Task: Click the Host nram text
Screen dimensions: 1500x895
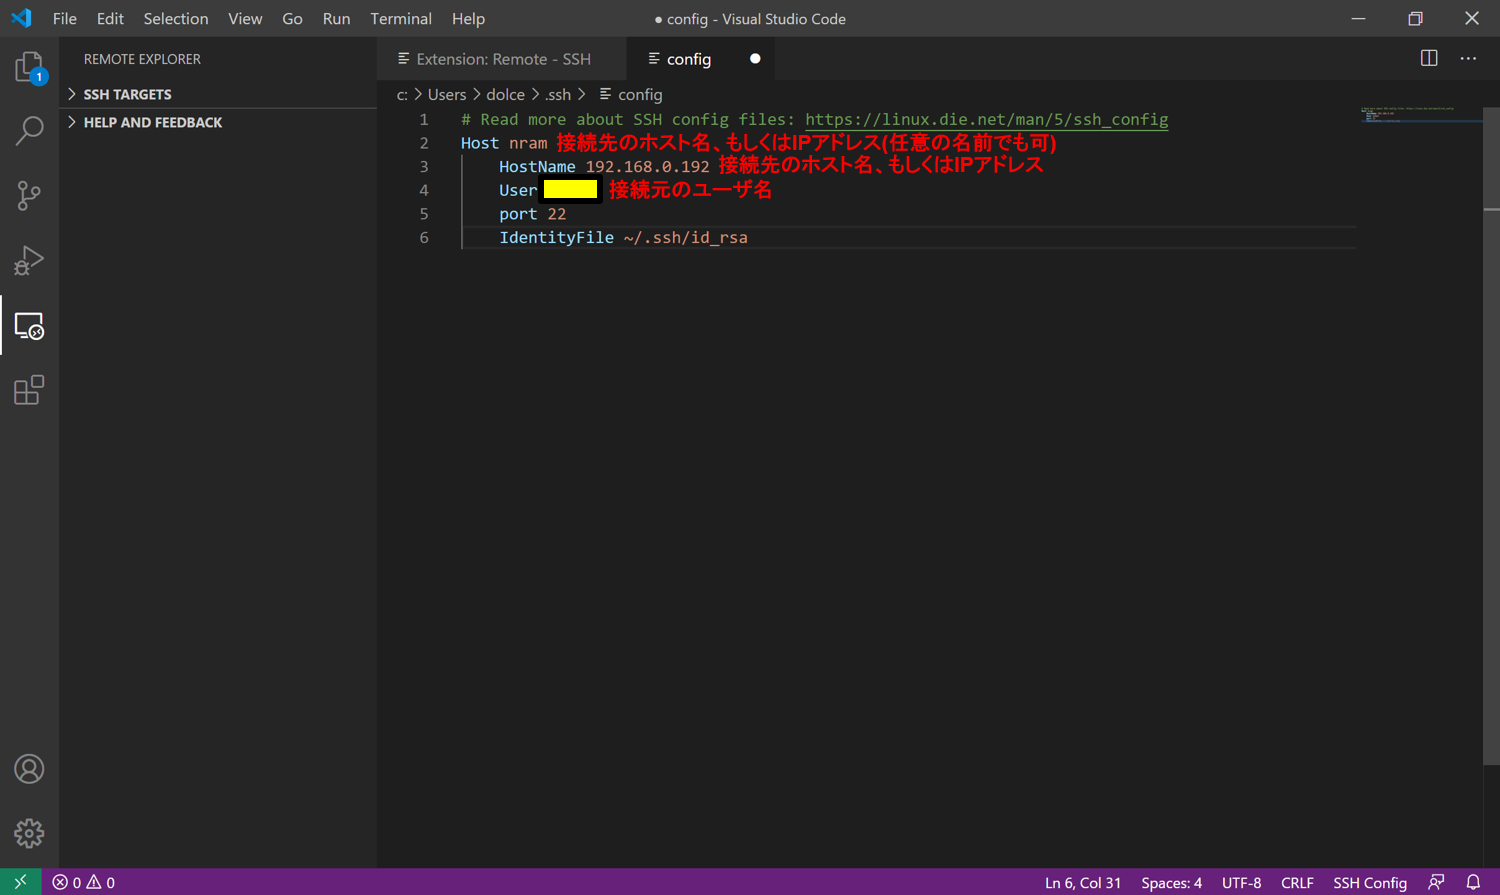Action: click(x=504, y=143)
